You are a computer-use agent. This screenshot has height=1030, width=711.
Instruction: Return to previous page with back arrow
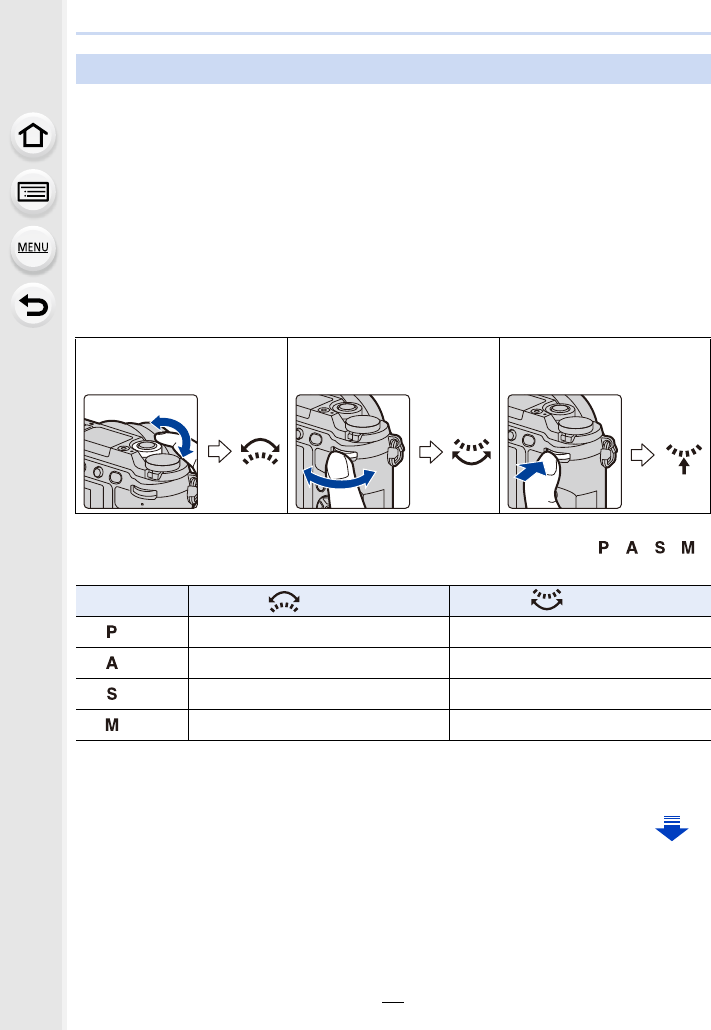tap(34, 304)
